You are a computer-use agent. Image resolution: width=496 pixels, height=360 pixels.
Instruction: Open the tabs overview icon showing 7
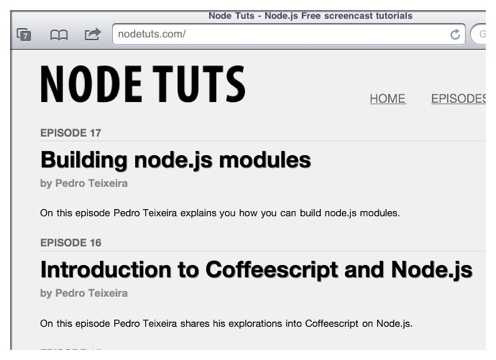[24, 34]
